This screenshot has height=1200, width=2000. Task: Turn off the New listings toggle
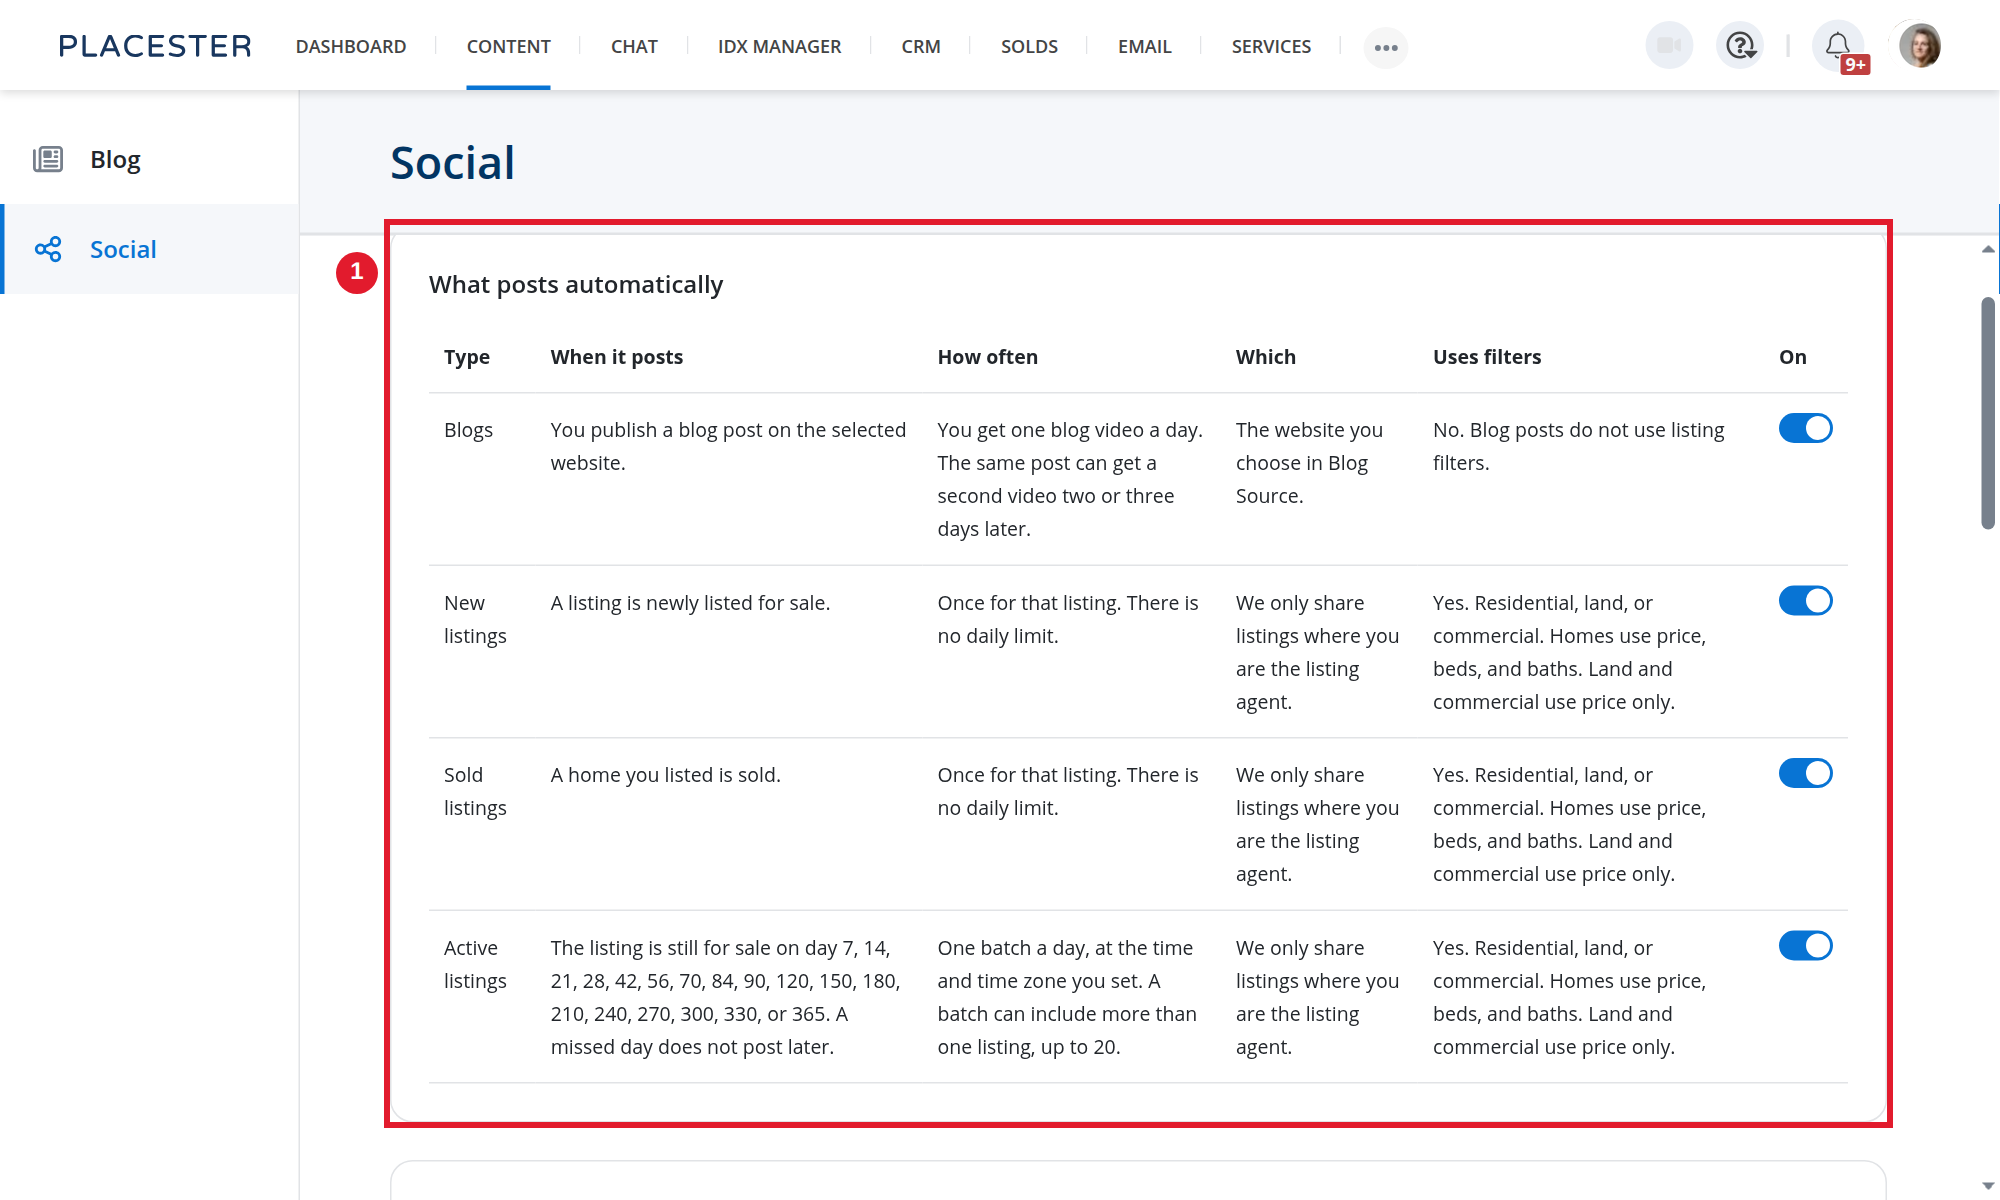pyautogui.click(x=1805, y=601)
